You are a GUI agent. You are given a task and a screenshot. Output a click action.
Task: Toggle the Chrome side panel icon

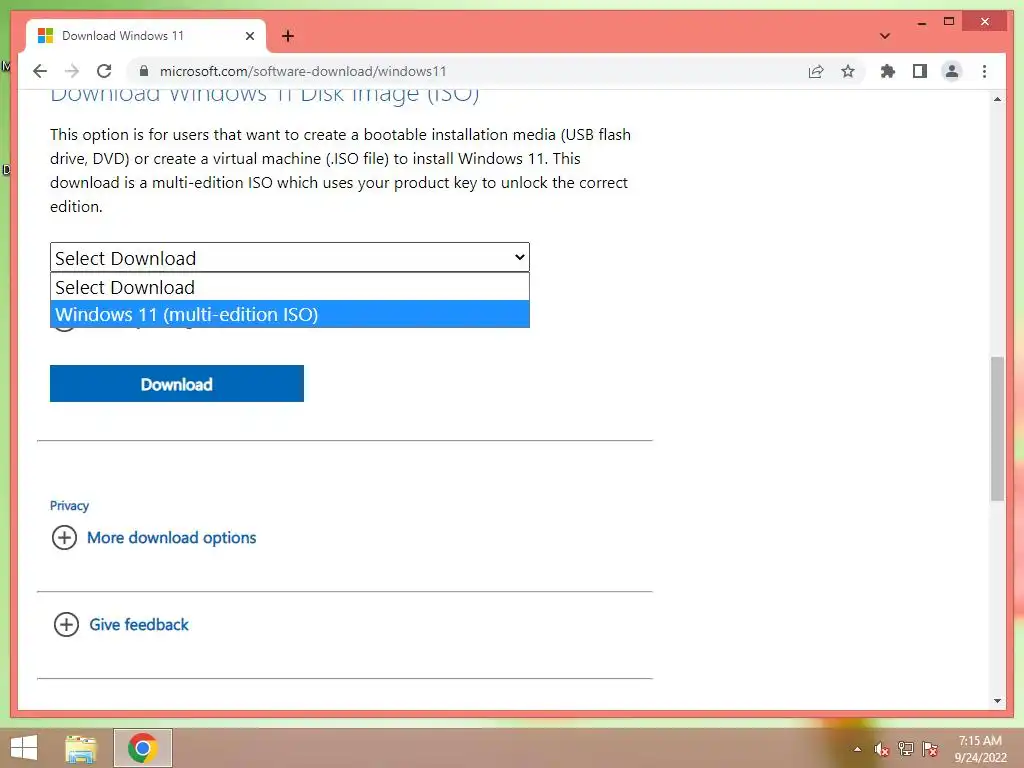[920, 71]
